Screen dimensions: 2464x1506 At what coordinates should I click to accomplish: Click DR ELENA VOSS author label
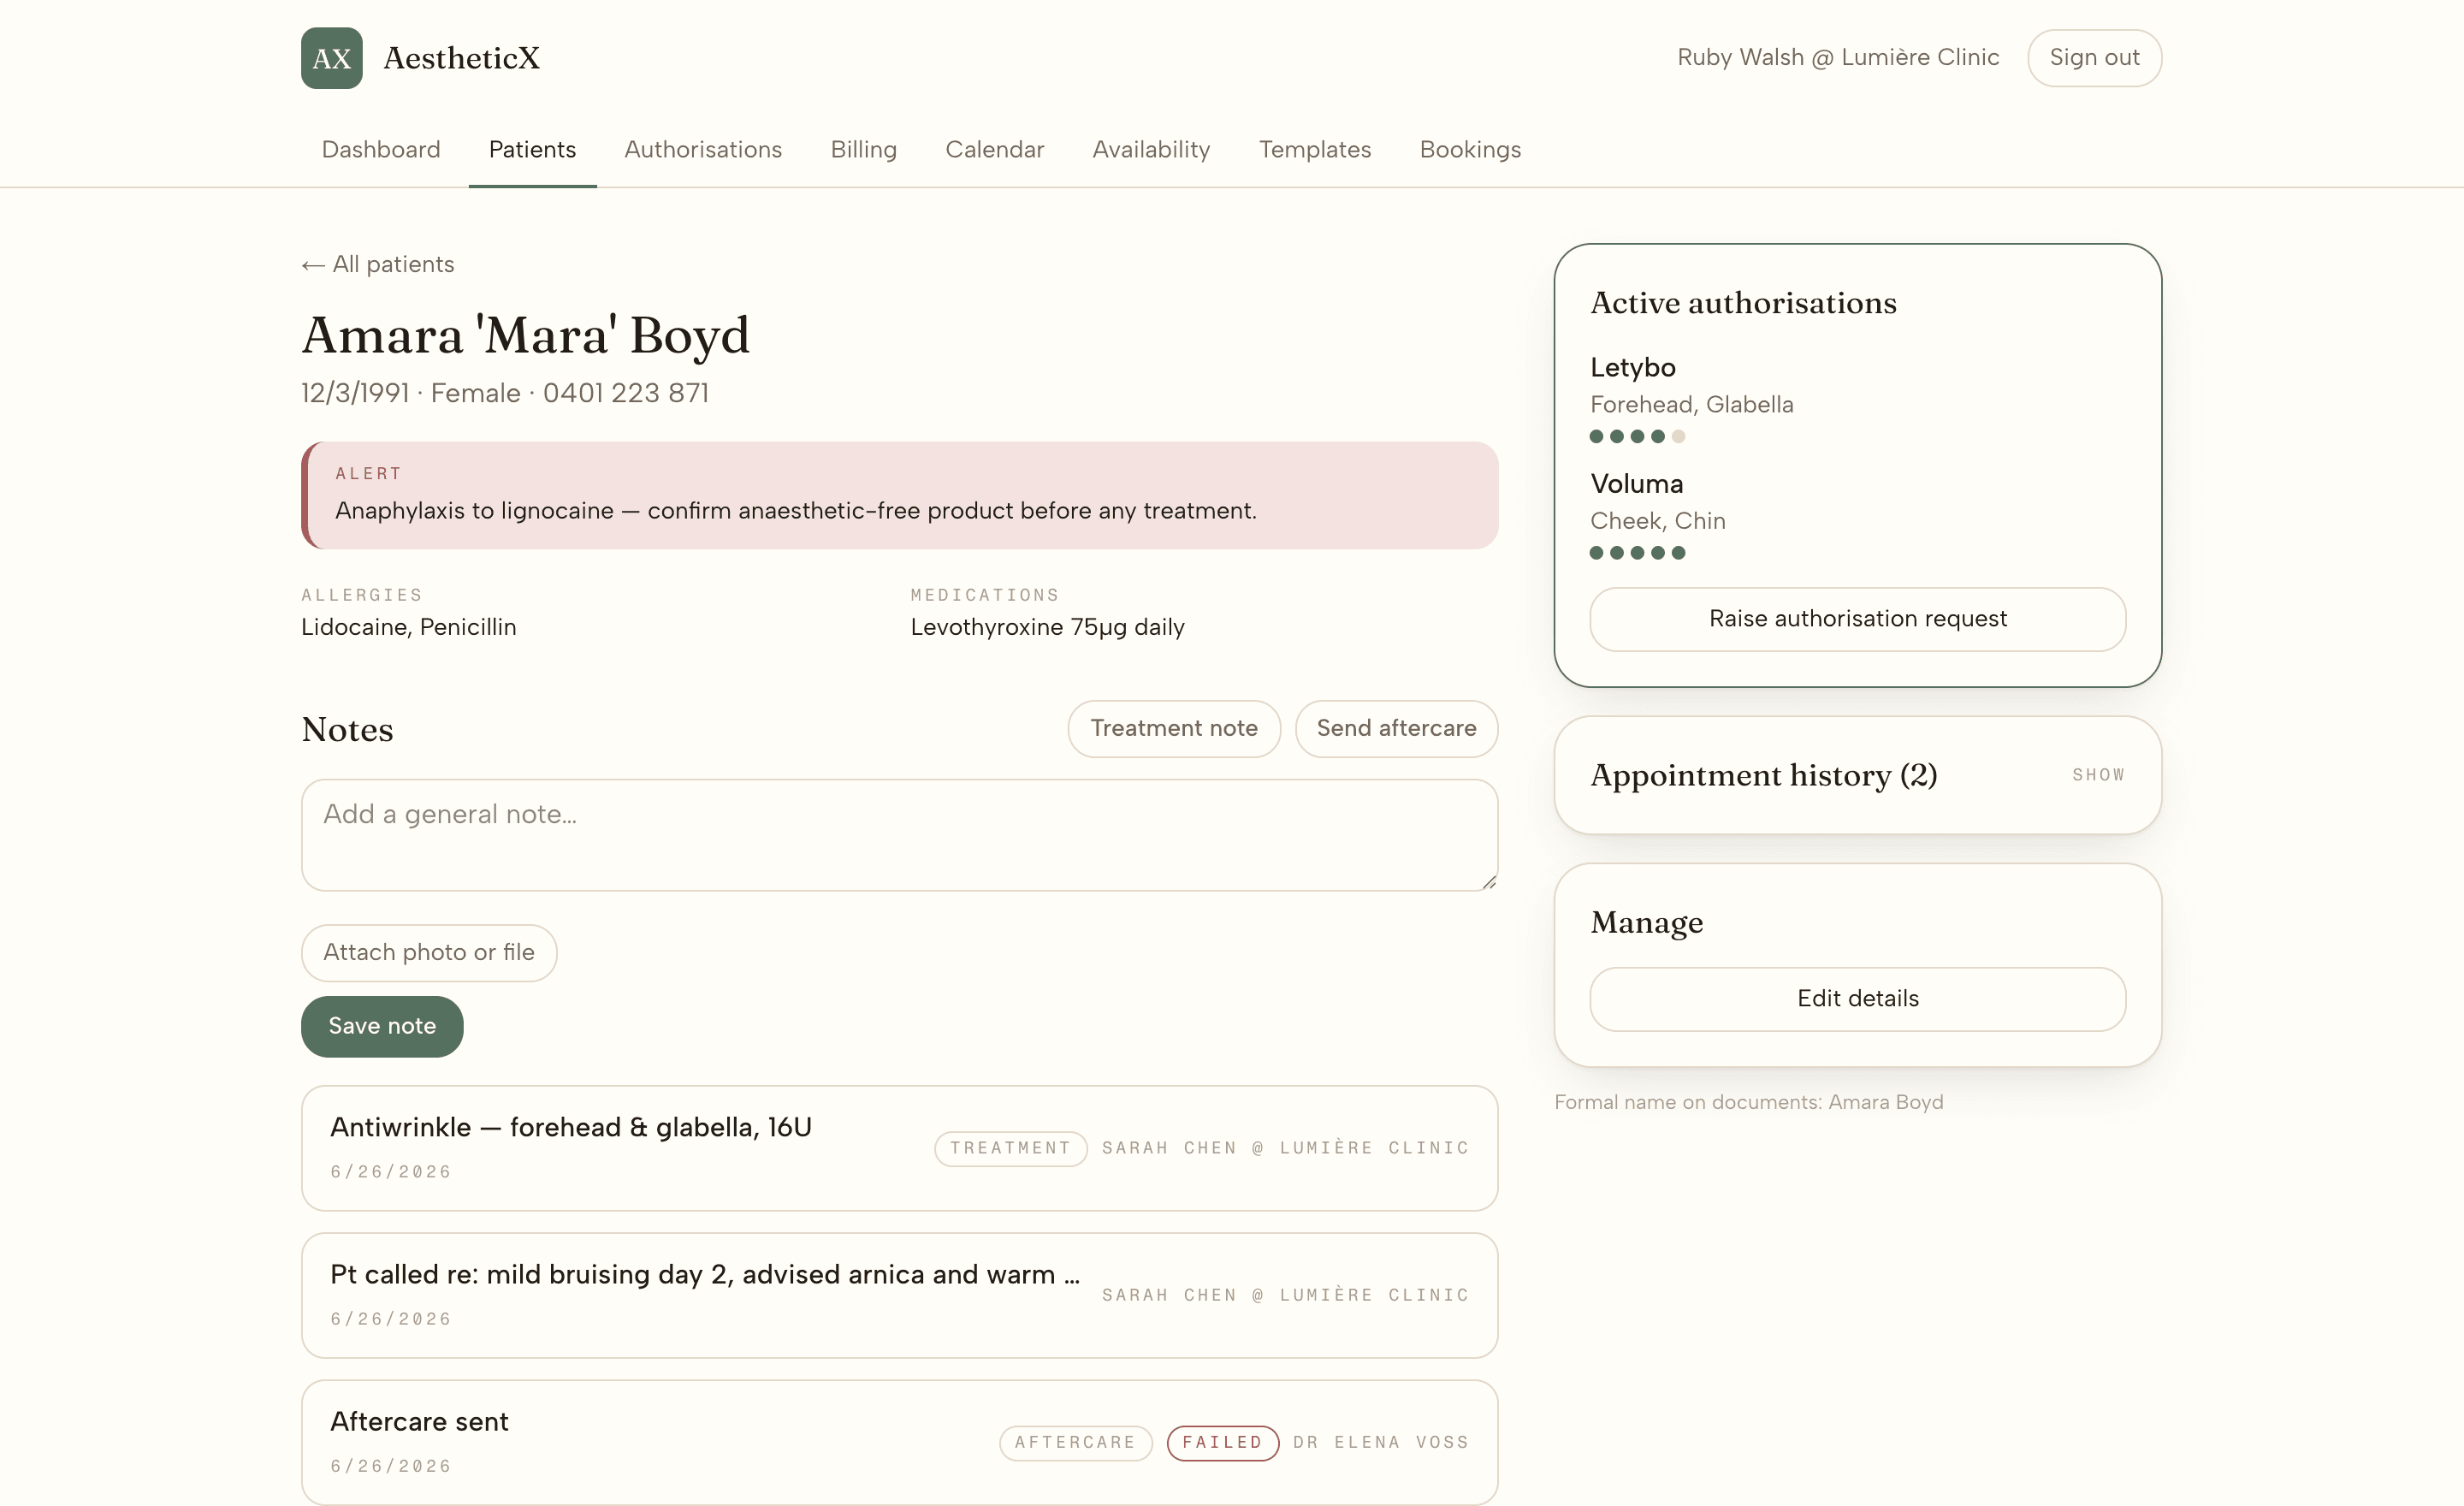click(1381, 1442)
